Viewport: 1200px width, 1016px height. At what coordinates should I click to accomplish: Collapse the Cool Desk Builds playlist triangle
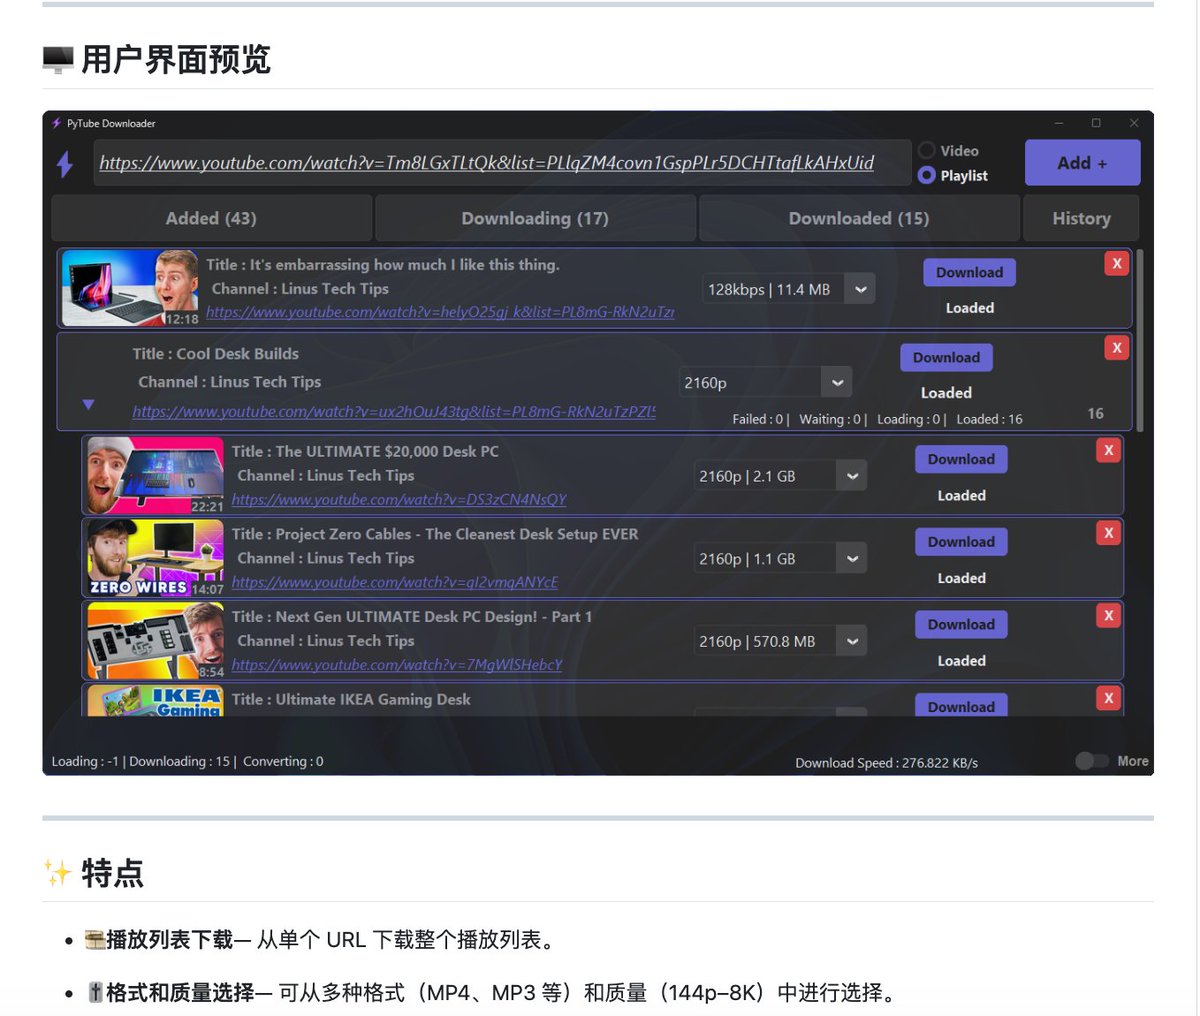88,405
